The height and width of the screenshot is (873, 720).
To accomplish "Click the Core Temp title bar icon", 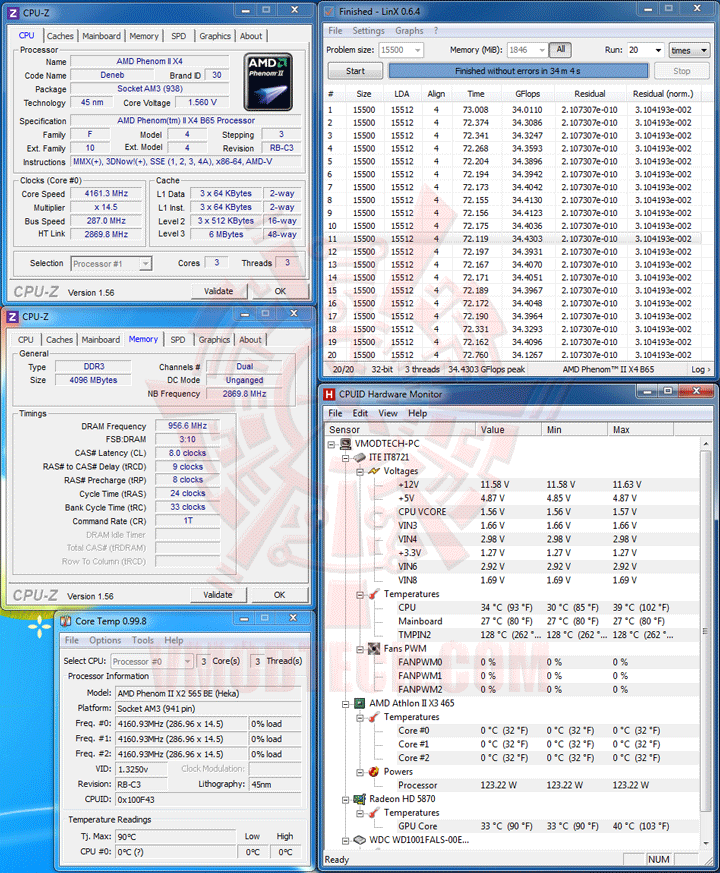I will click(x=66, y=621).
